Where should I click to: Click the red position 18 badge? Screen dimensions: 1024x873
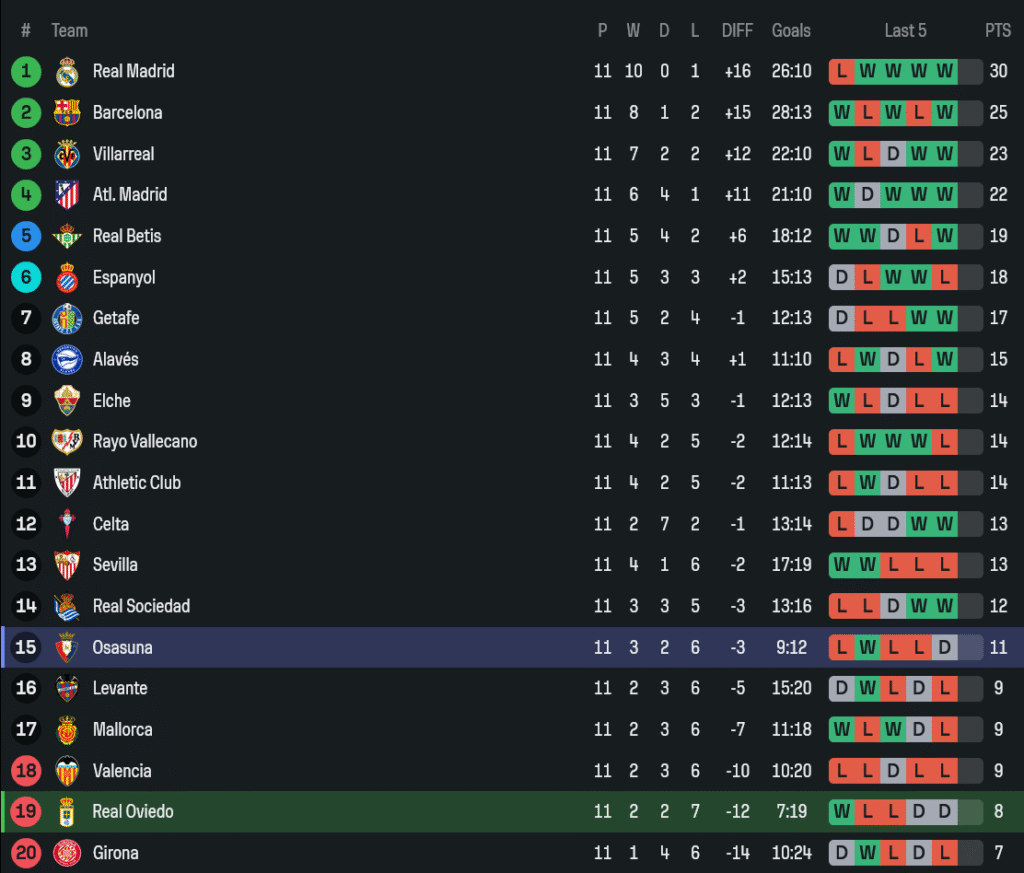coord(26,771)
